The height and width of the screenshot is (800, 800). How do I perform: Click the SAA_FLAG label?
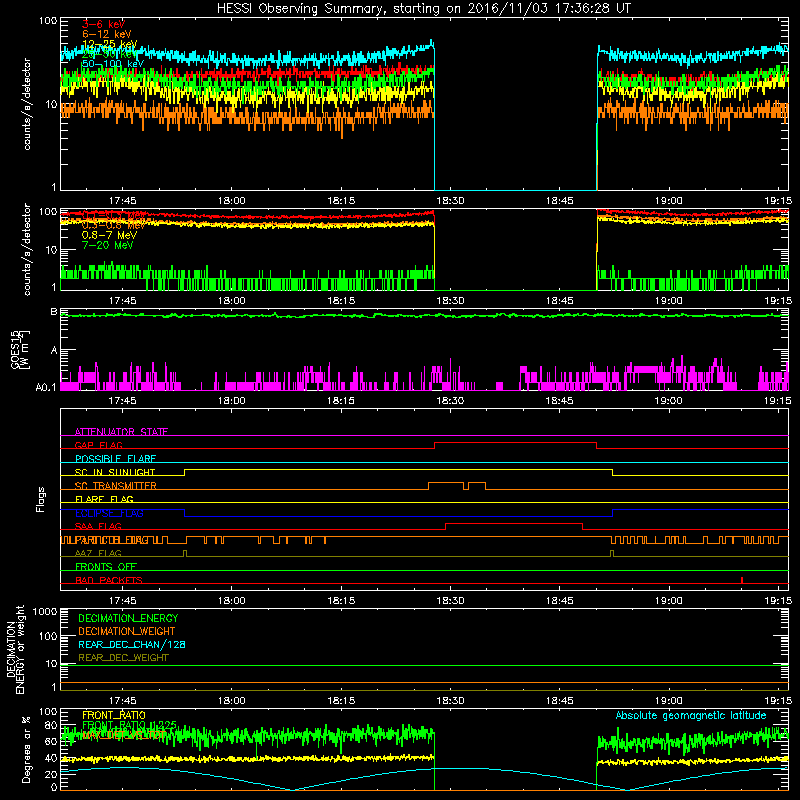click(98, 527)
